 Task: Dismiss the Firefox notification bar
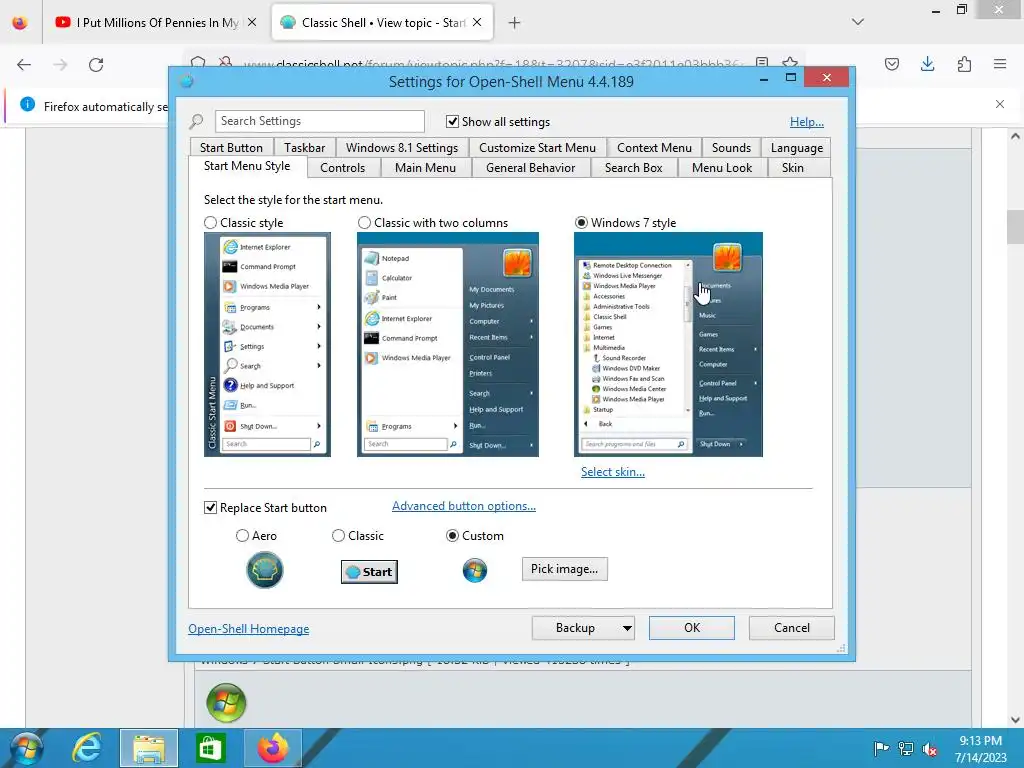[x=1000, y=104]
